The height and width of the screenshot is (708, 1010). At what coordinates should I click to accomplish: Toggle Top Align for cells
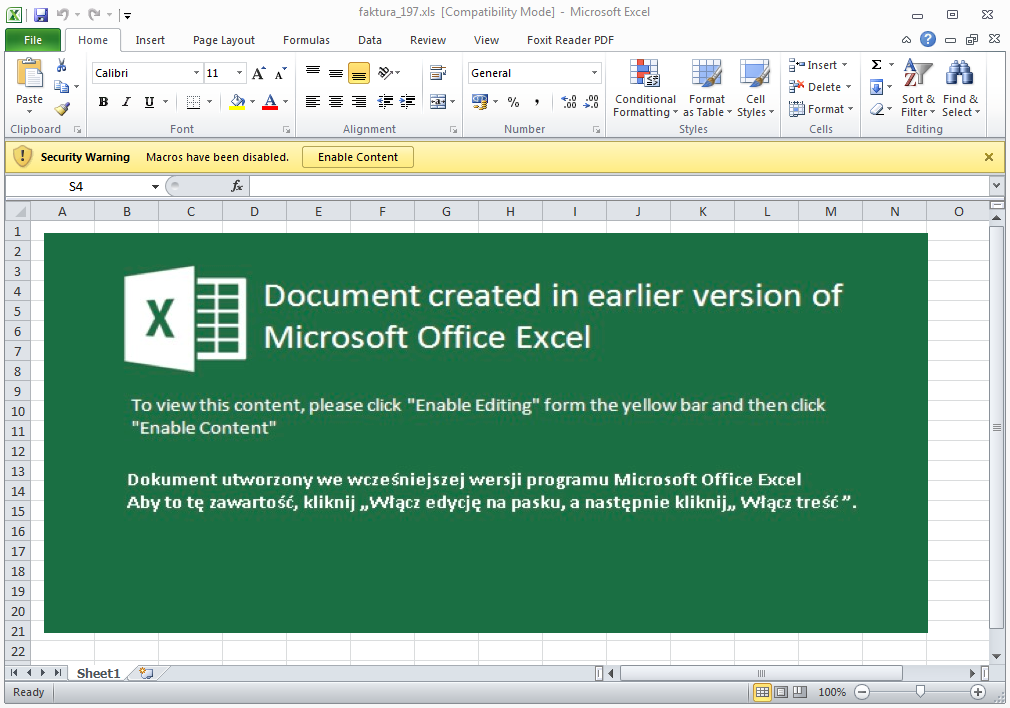tap(313, 73)
